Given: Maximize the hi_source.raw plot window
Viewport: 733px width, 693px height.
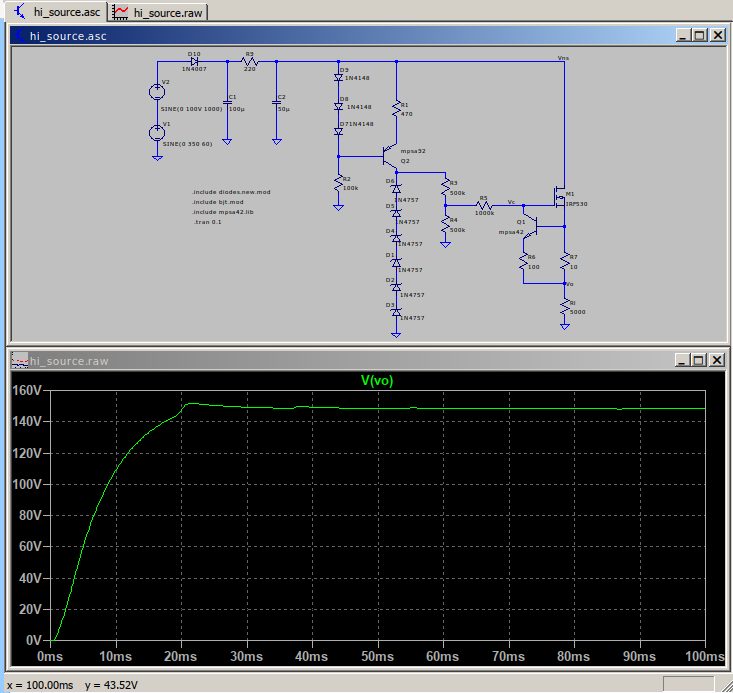Looking at the screenshot, I should 699,360.
